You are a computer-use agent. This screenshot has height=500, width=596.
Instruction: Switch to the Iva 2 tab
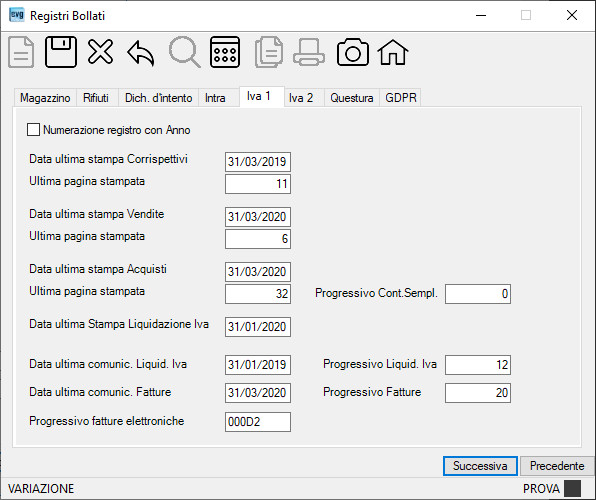(x=301, y=98)
